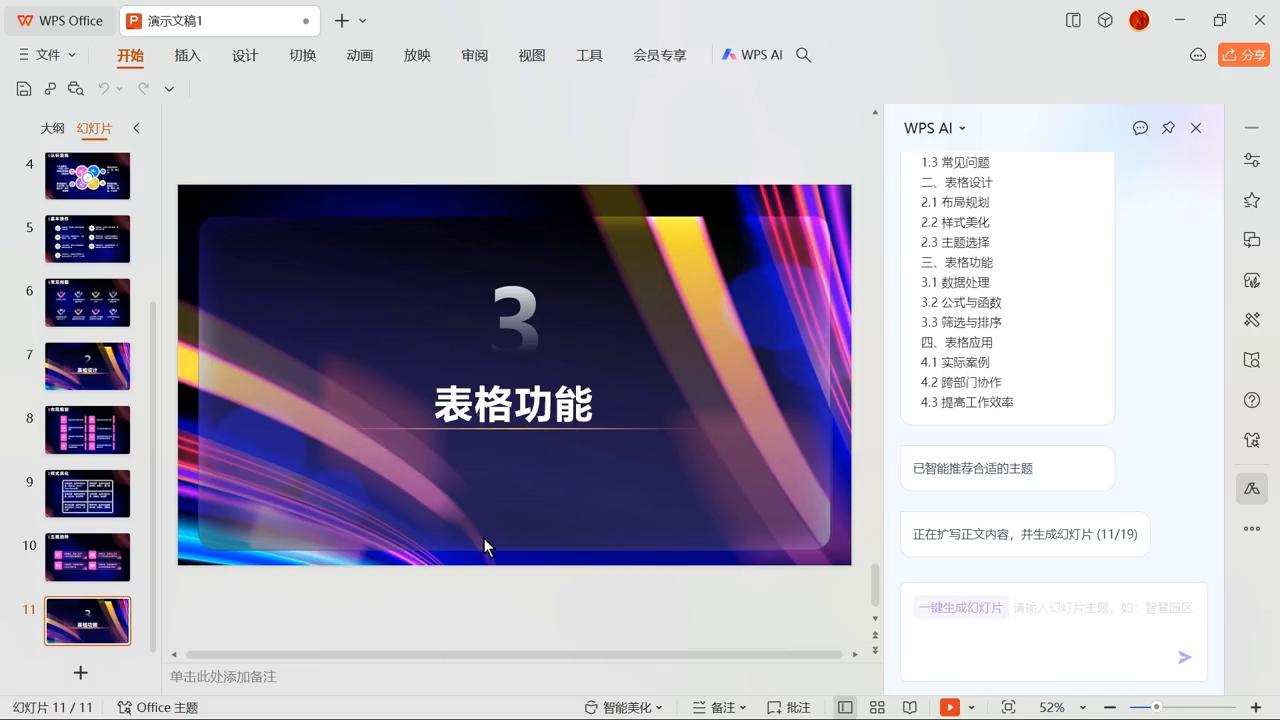This screenshot has width=1280, height=720.
Task: Switch to the 动画 ribbon tab
Action: click(359, 55)
